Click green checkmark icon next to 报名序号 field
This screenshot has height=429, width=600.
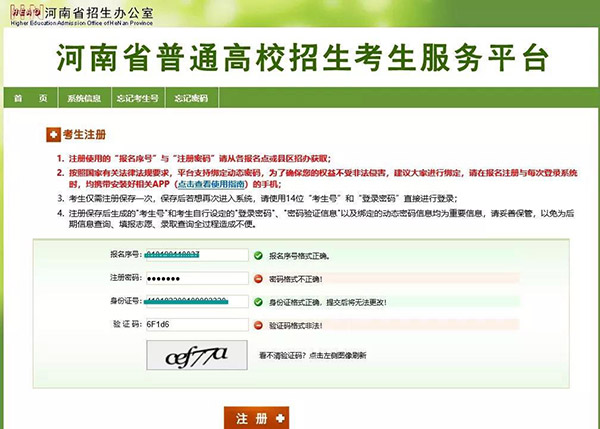coord(259,255)
